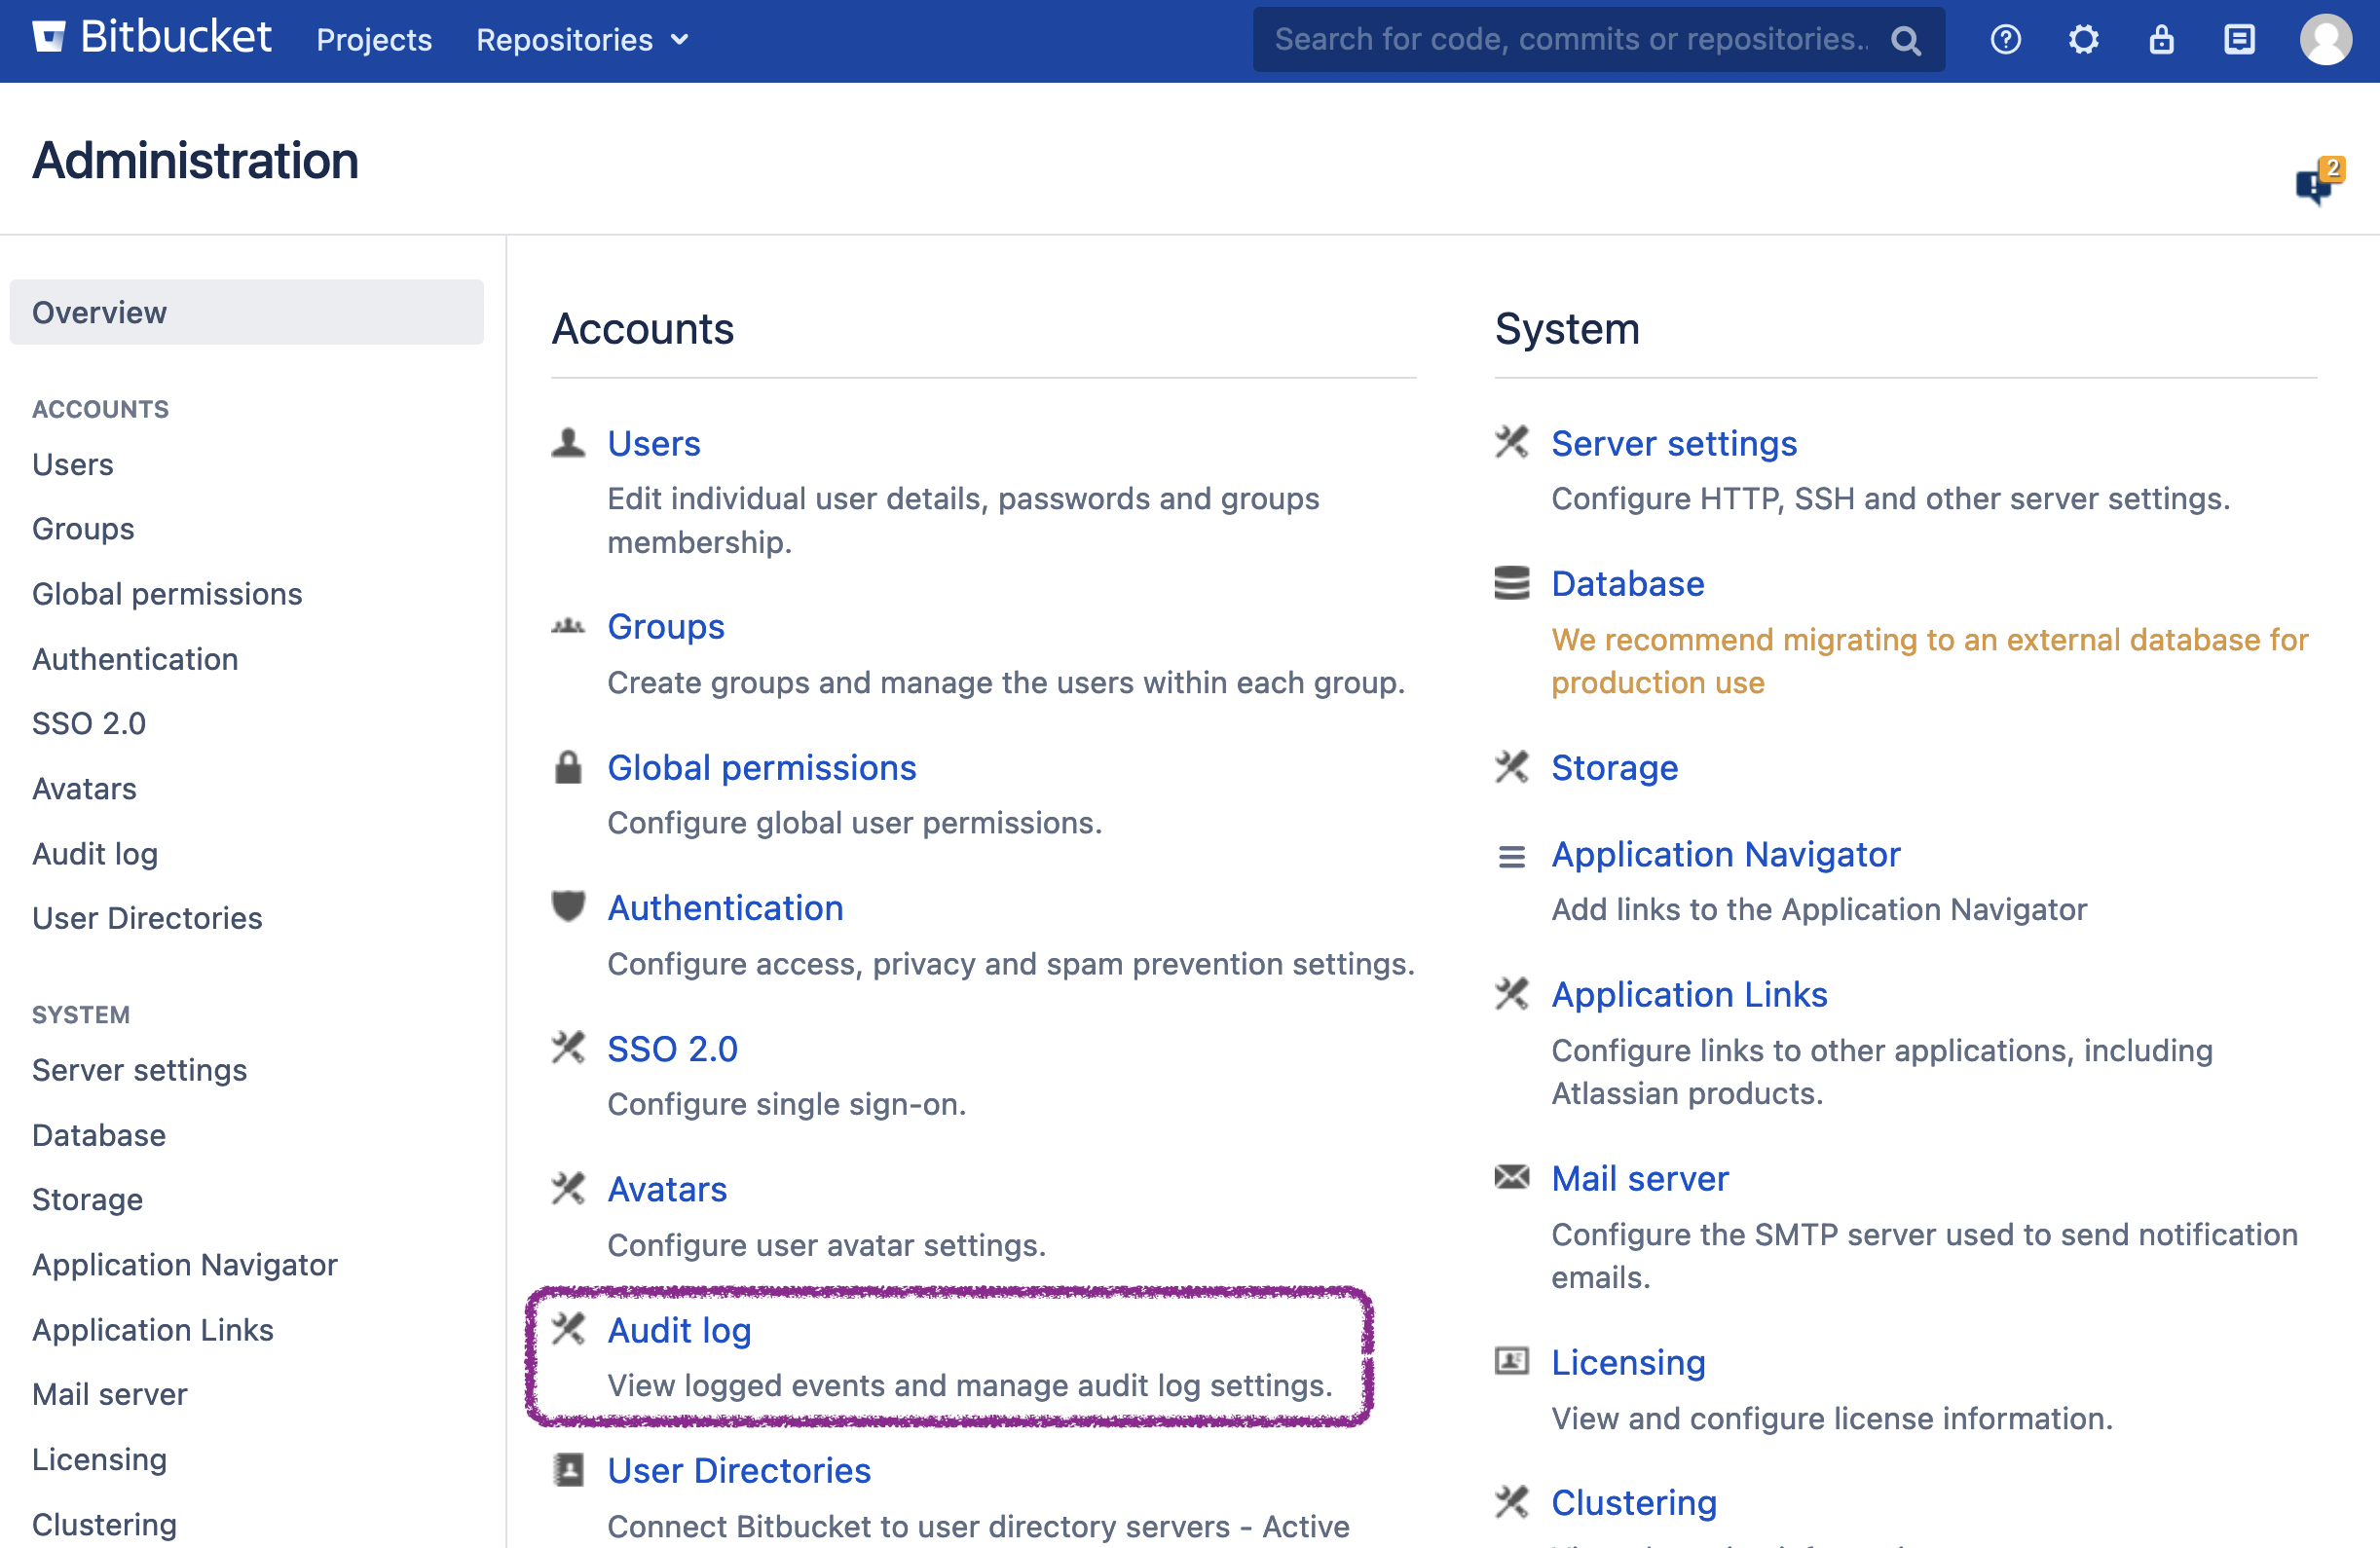Select Global permissions in left sidebar
Image resolution: width=2380 pixels, height=1548 pixels.
pyautogui.click(x=167, y=594)
